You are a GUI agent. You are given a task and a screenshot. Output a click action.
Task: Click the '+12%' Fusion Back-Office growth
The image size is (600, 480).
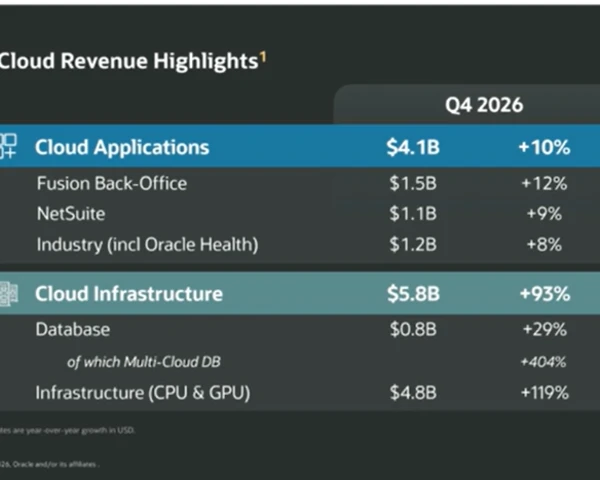click(x=544, y=183)
